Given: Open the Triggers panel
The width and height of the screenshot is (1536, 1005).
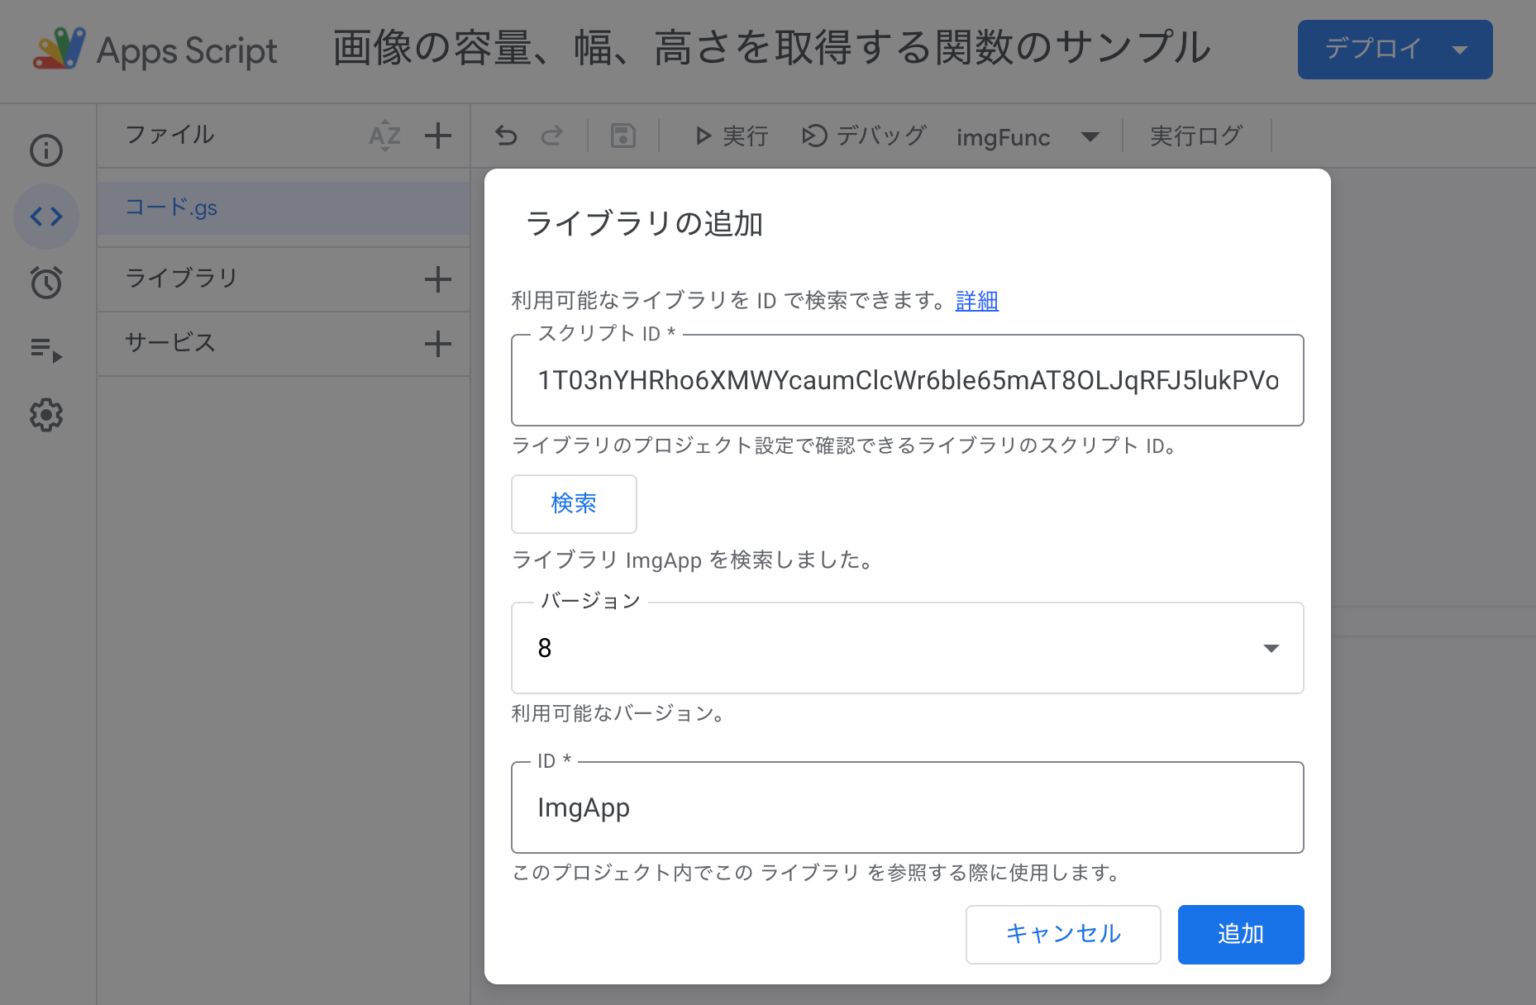Looking at the screenshot, I should (45, 283).
